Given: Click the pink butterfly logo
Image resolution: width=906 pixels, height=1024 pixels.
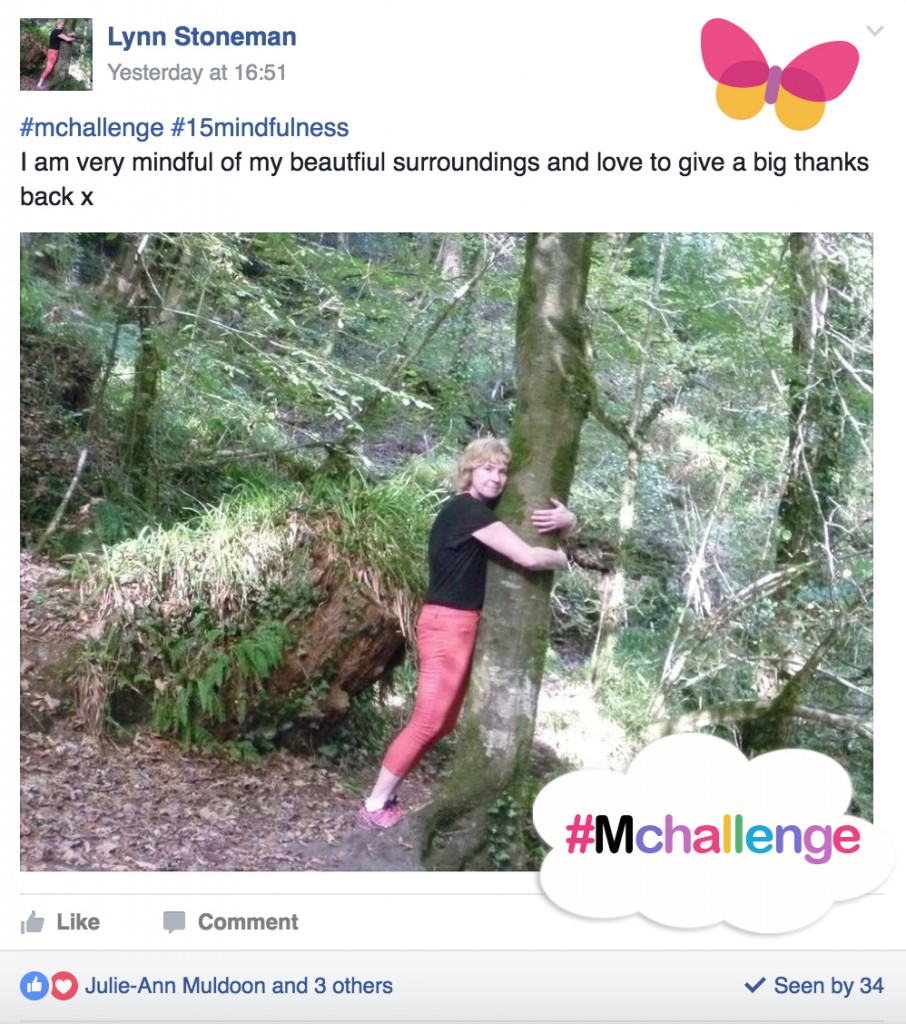Looking at the screenshot, I should (779, 74).
